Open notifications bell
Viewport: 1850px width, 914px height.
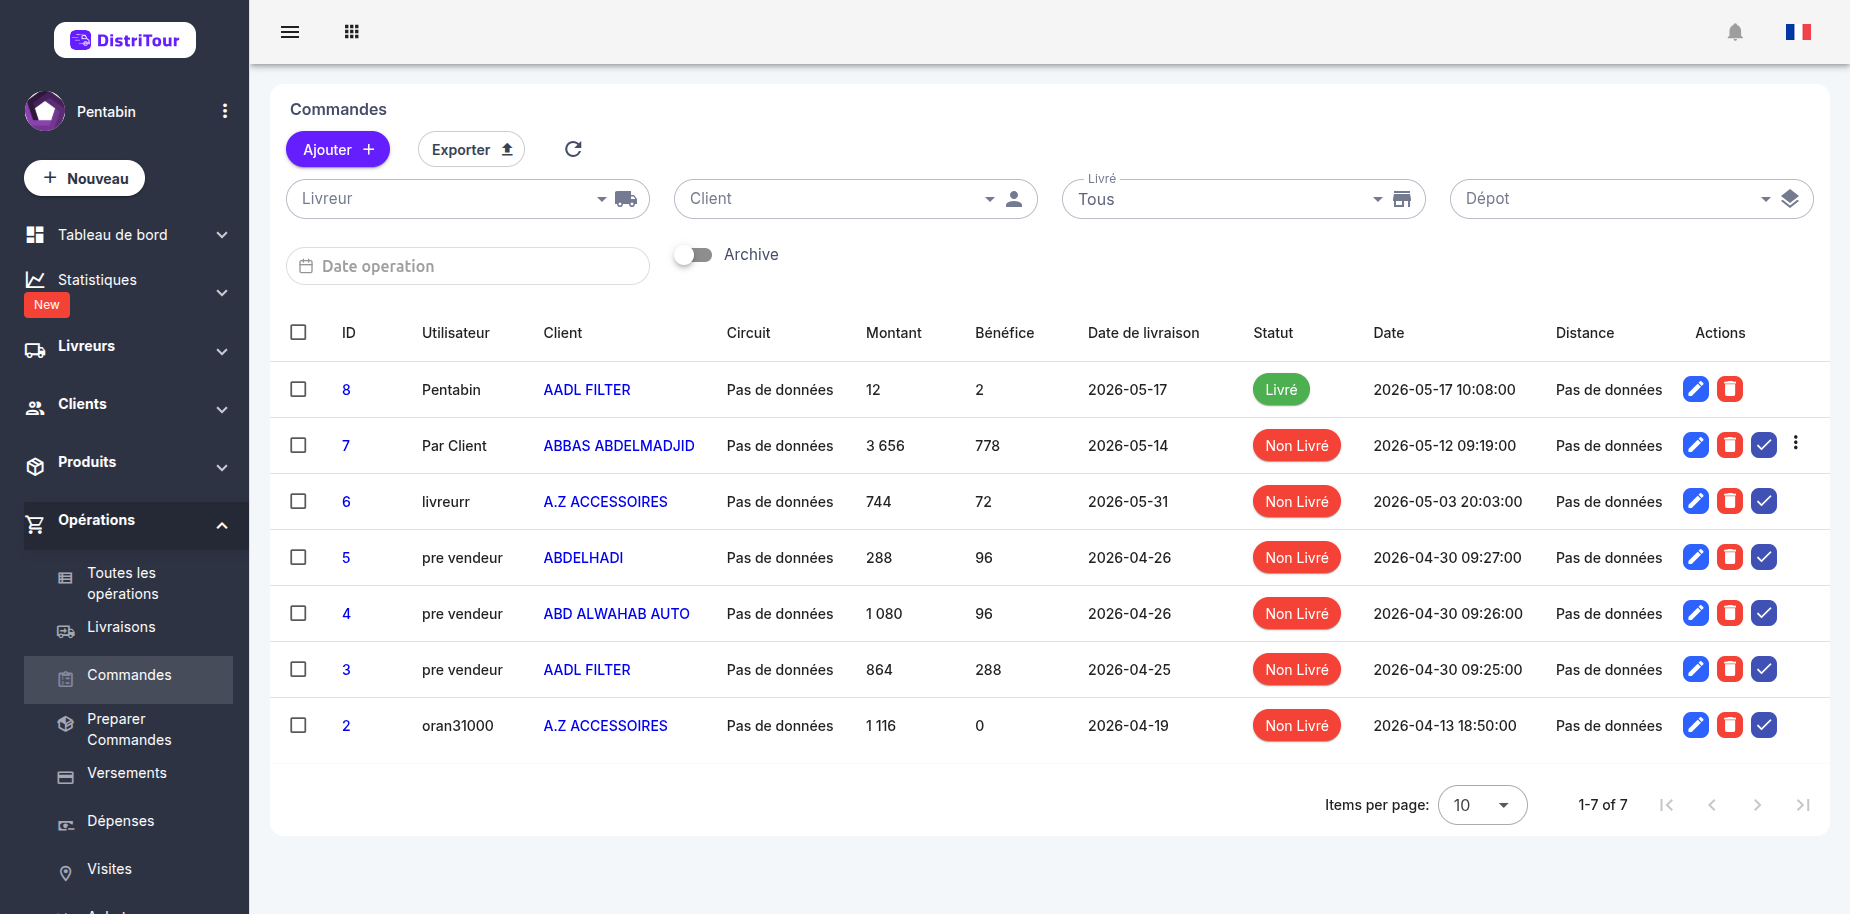(x=1735, y=32)
